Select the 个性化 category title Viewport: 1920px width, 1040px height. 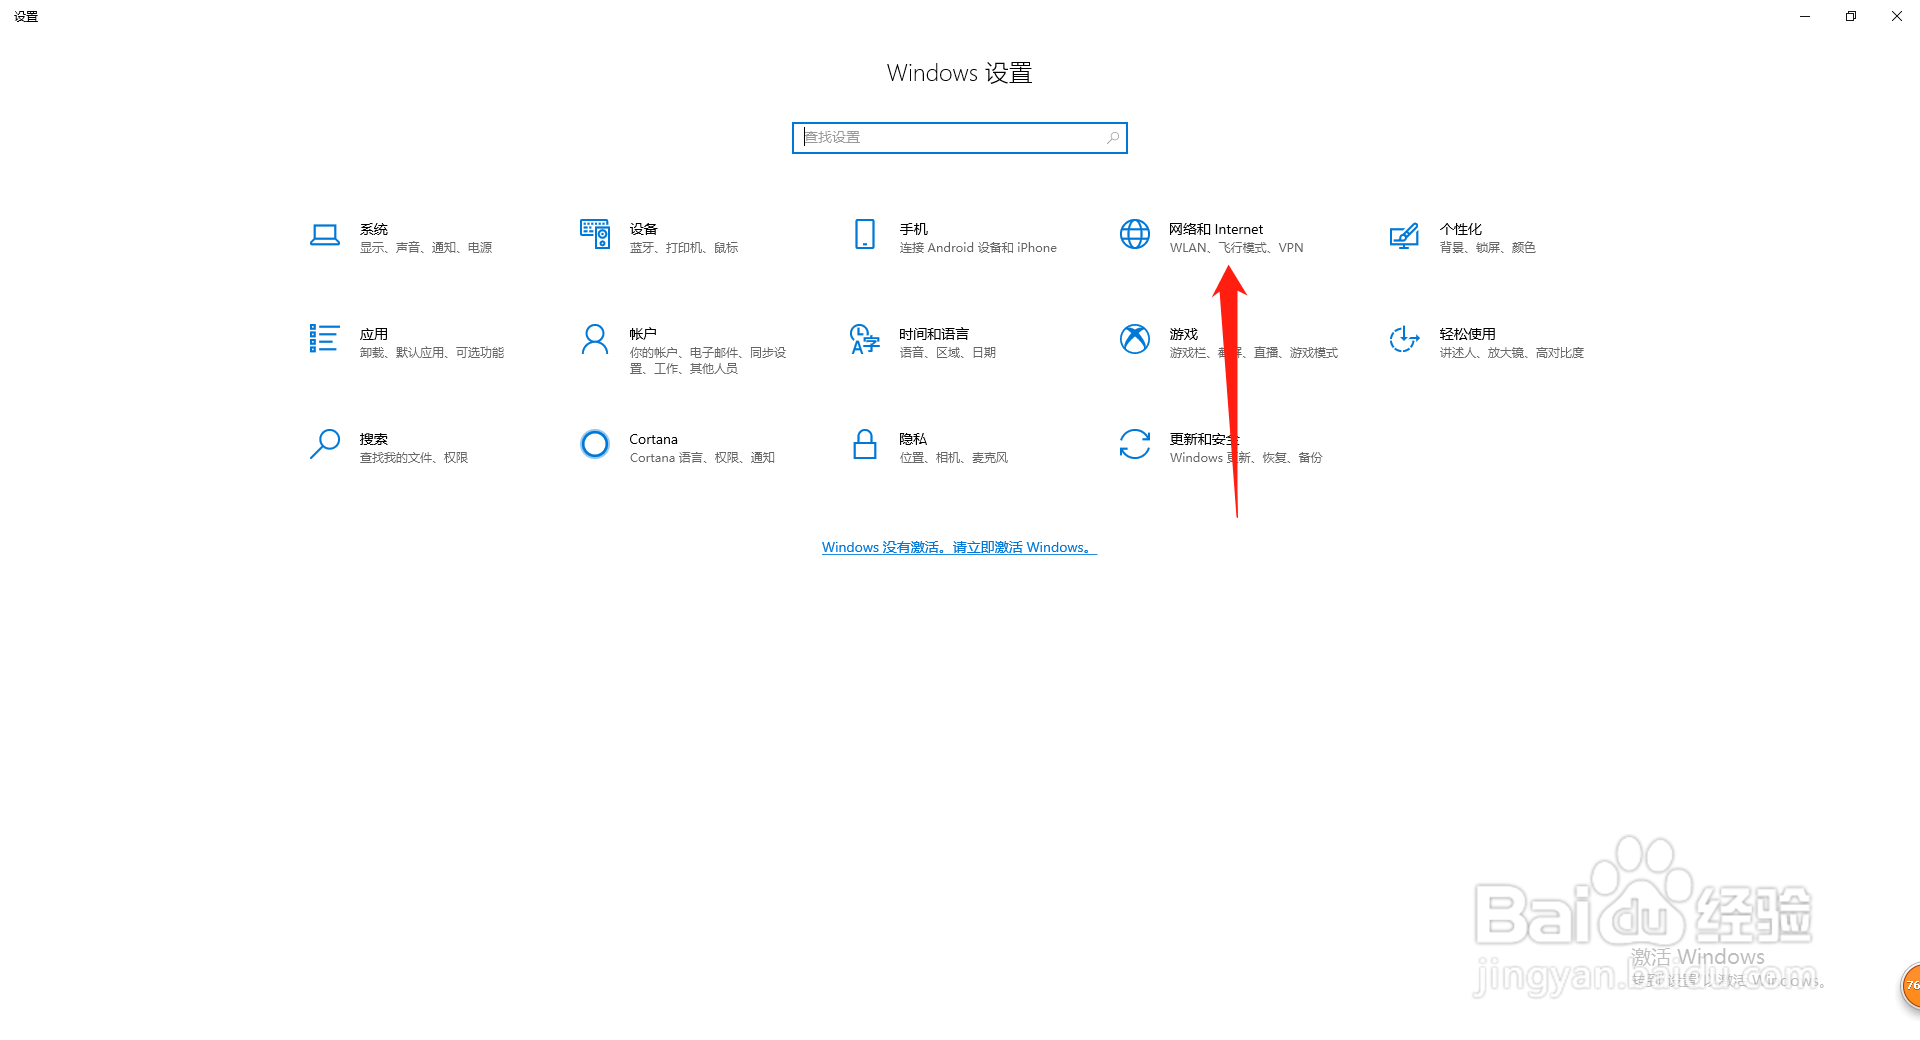pos(1461,229)
